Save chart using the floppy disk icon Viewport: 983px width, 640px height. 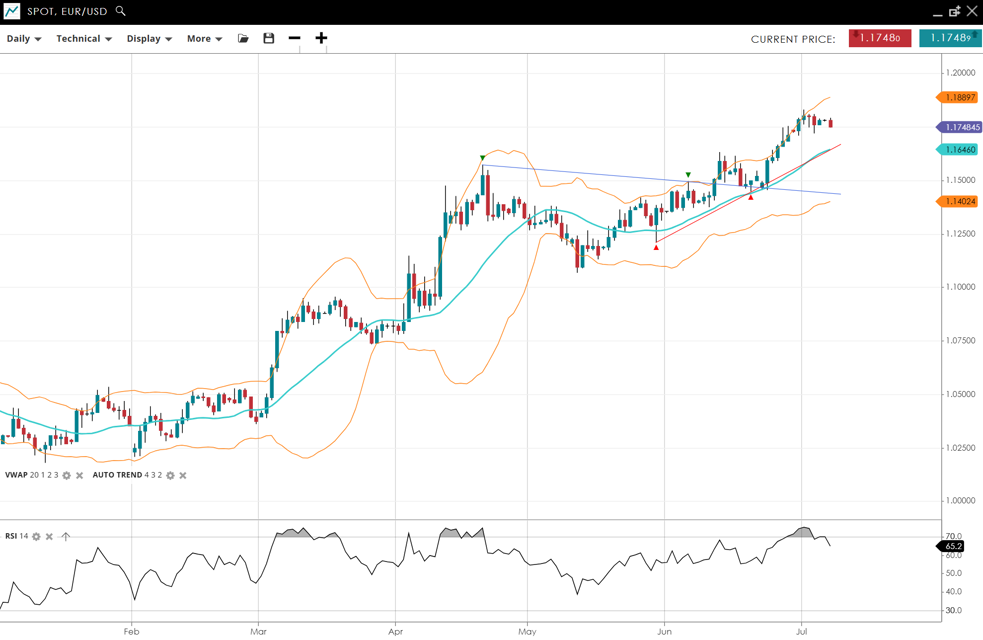269,38
